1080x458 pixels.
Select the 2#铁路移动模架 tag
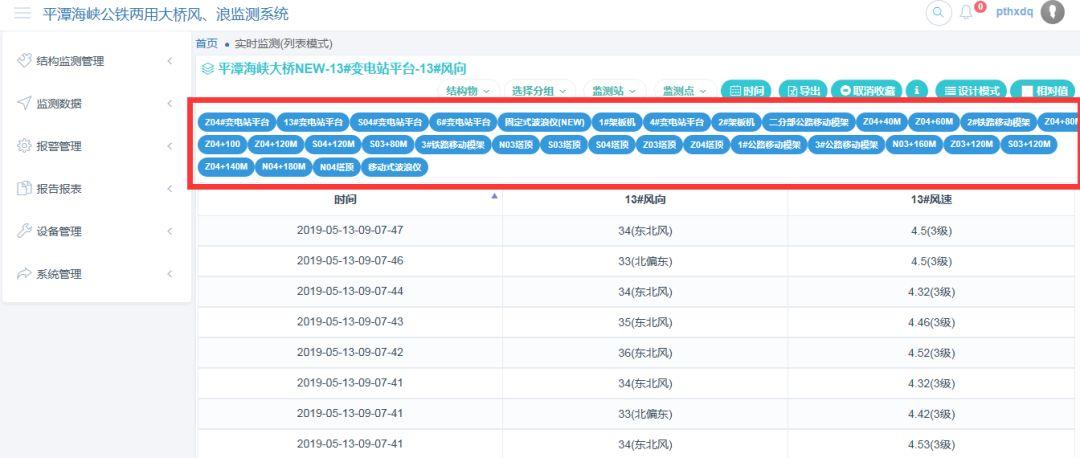(x=998, y=123)
